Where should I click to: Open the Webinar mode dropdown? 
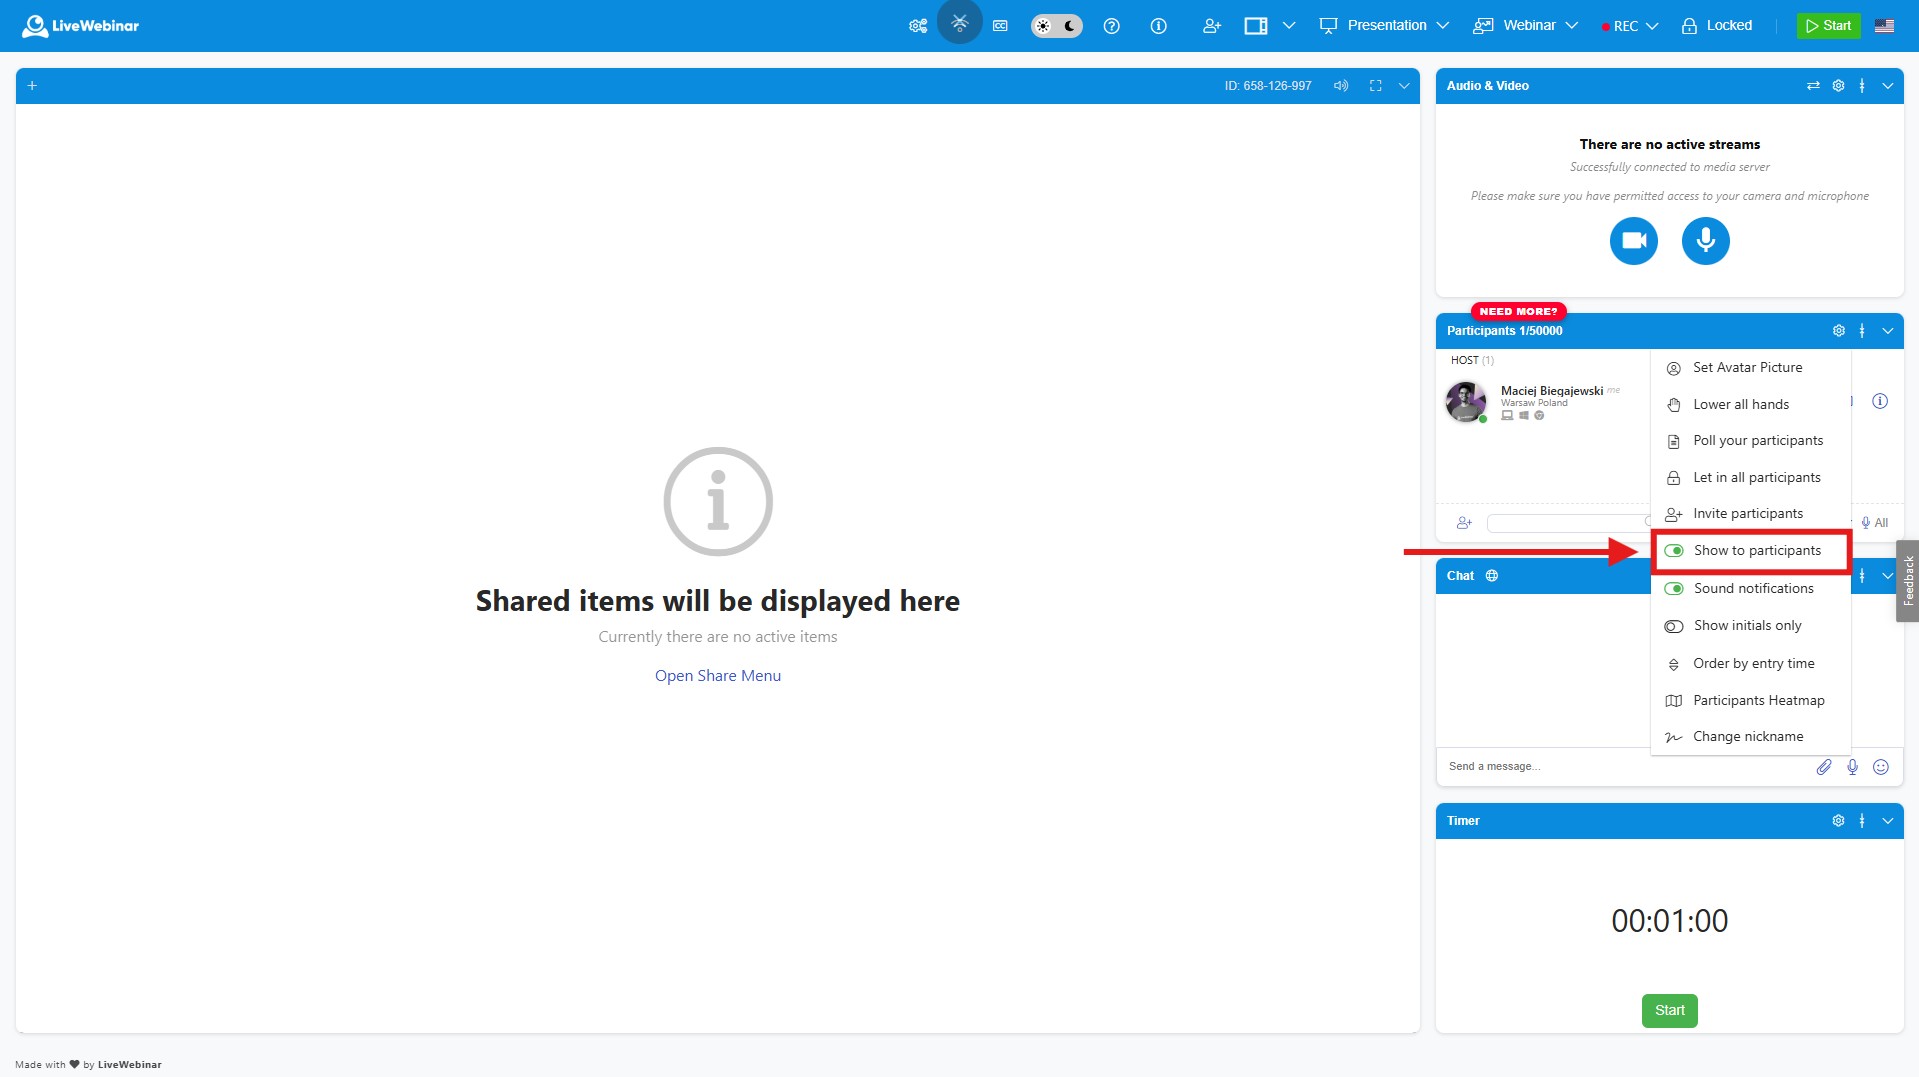point(1525,26)
